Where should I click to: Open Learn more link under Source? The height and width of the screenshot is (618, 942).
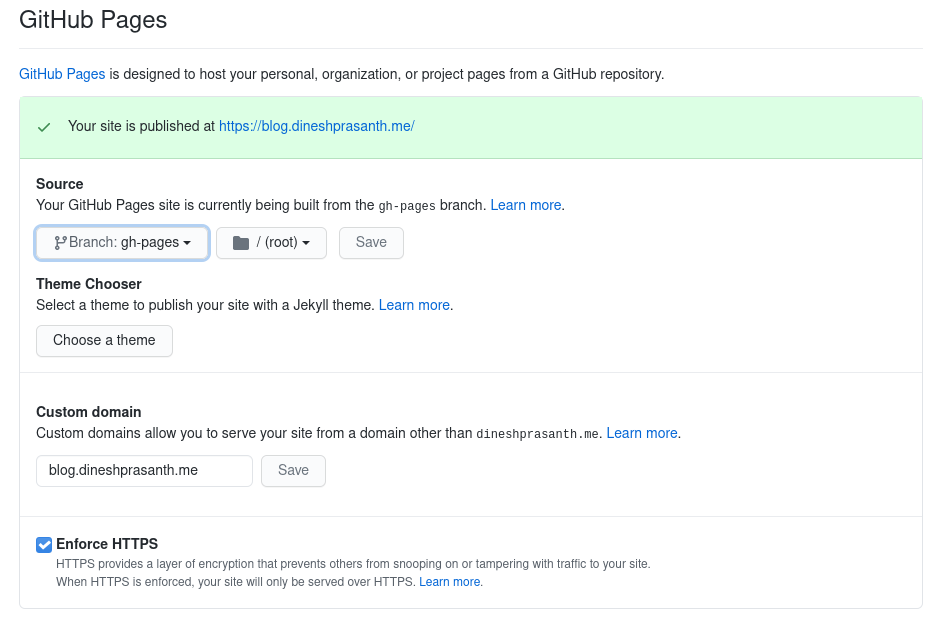pos(526,205)
